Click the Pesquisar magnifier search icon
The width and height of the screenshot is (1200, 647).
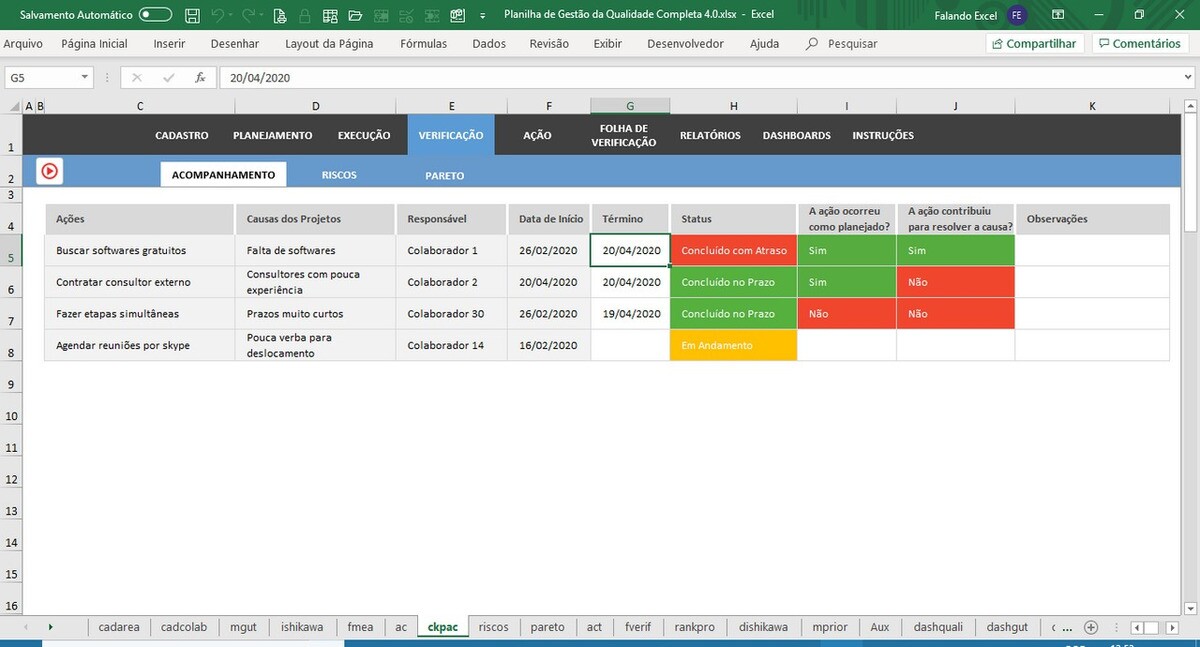coord(812,44)
